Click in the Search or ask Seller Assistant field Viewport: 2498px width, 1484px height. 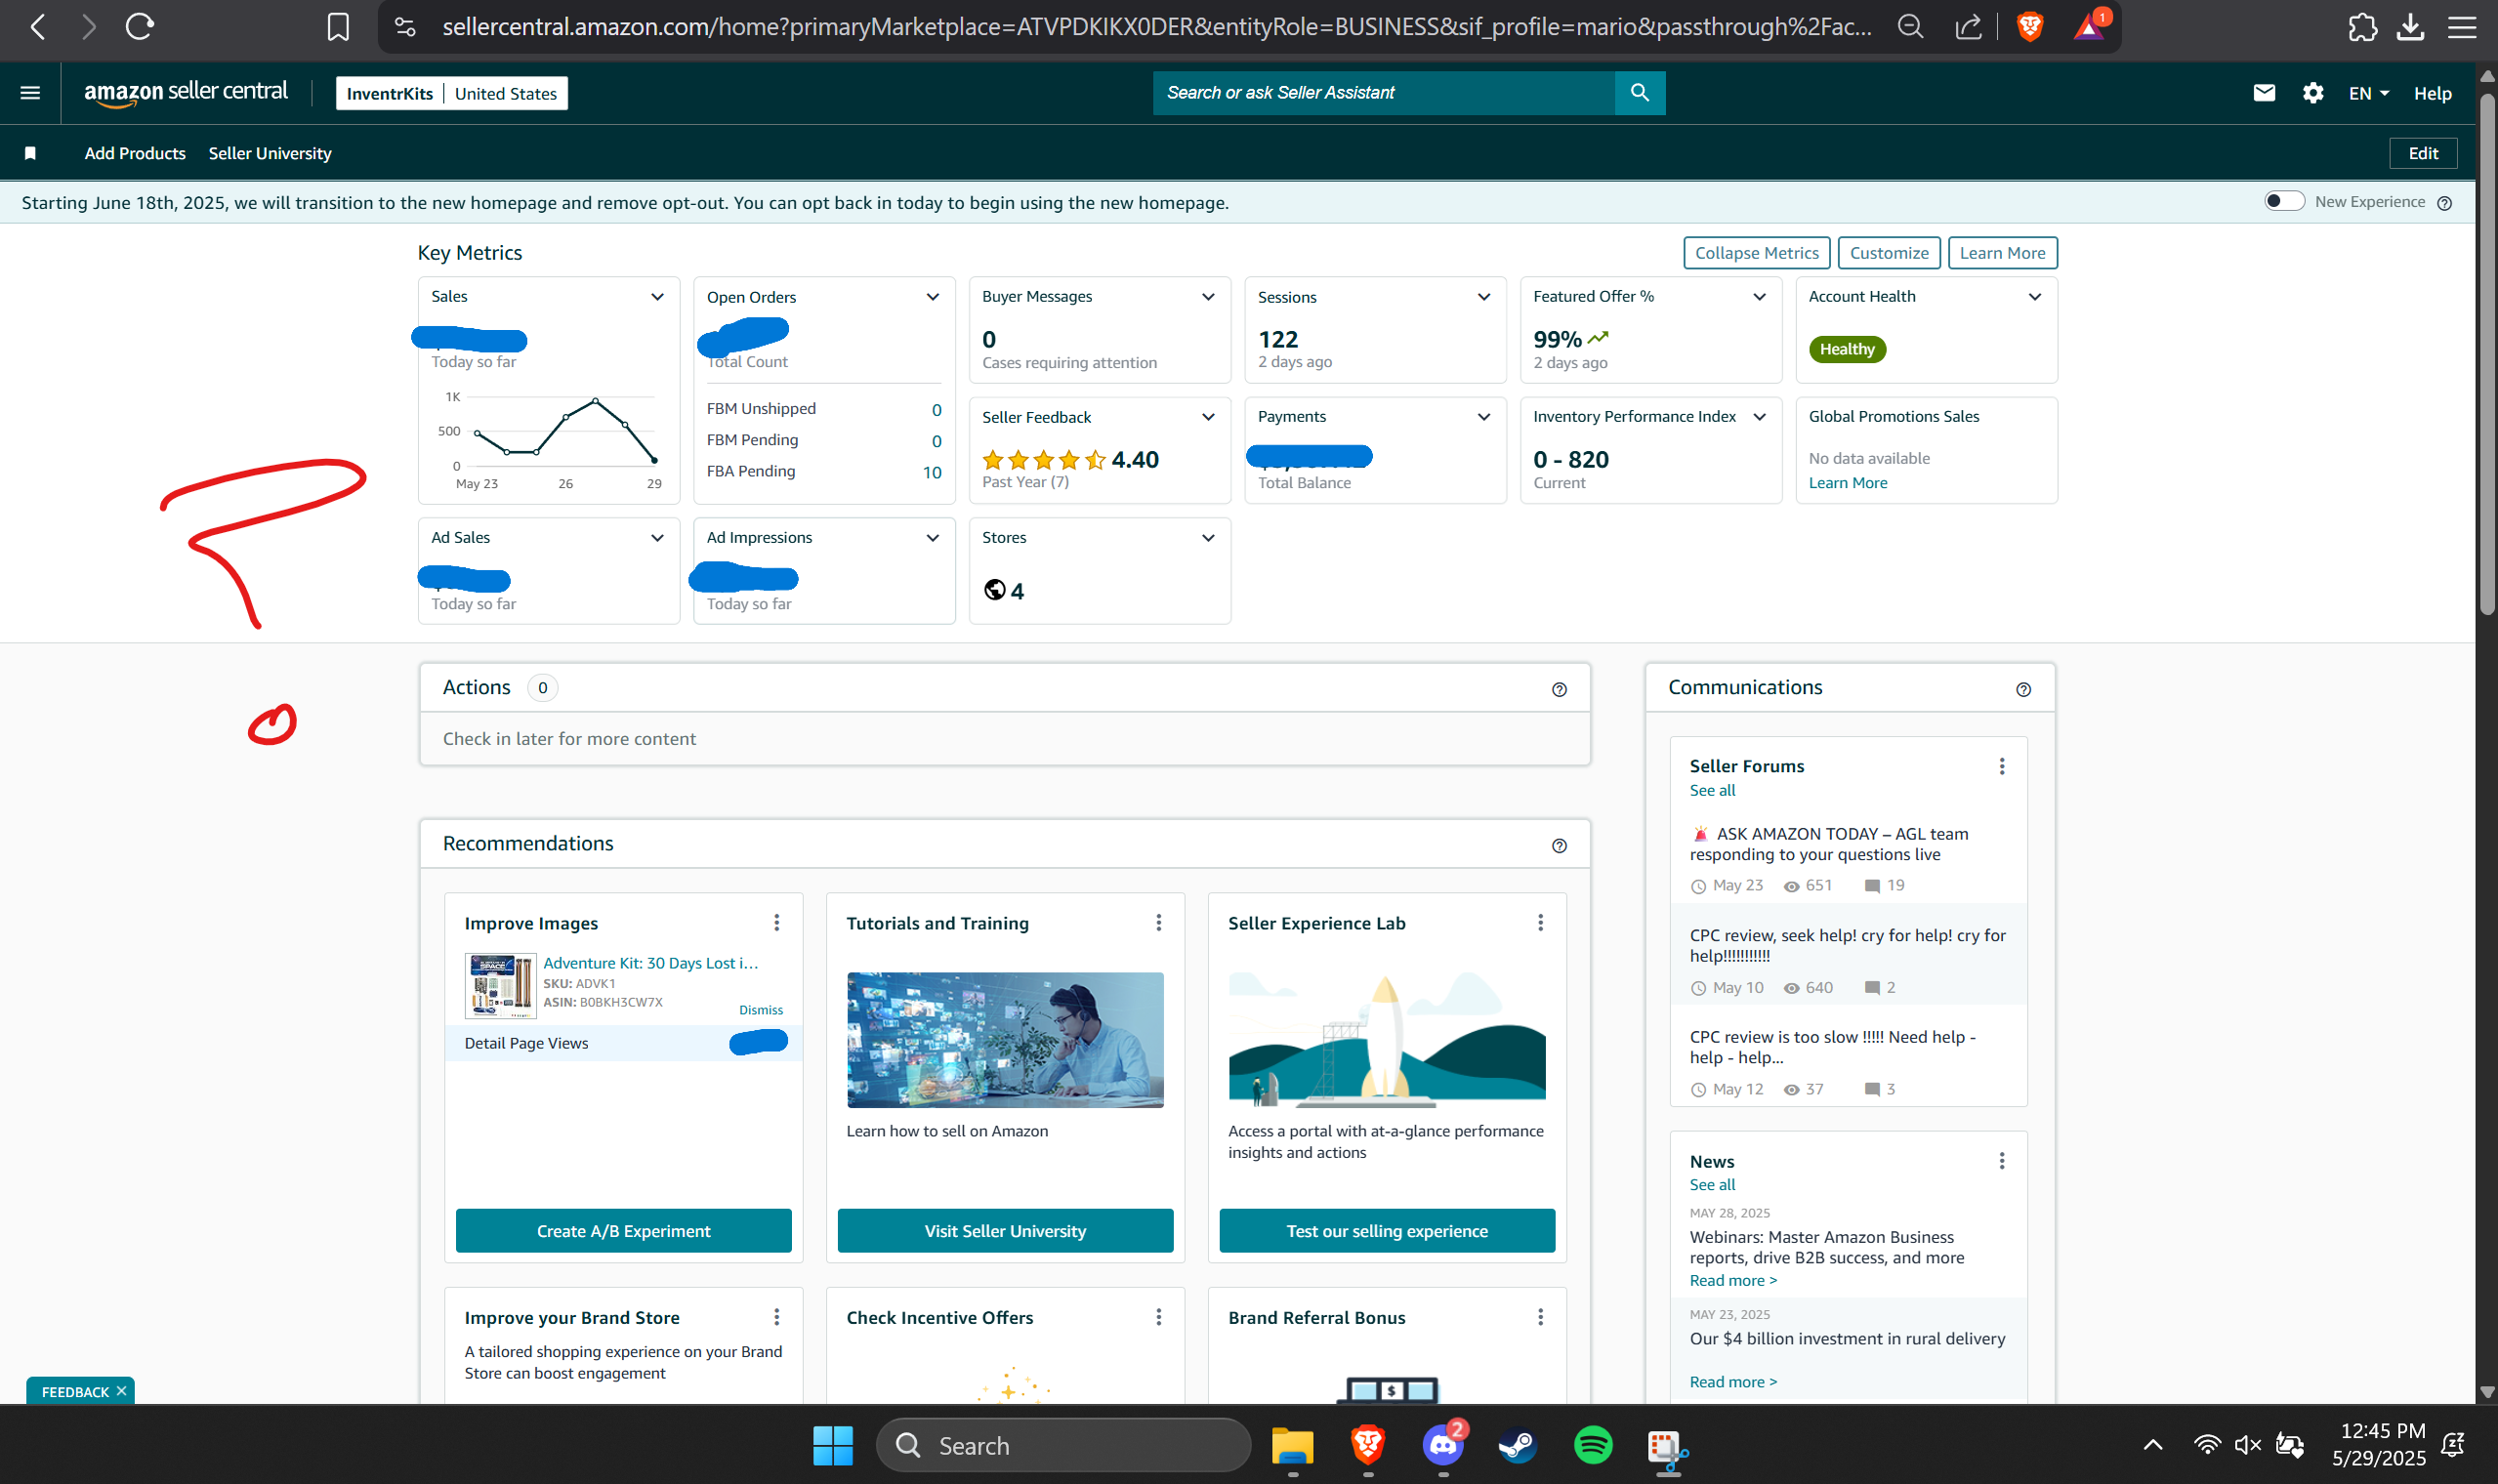coord(1383,93)
